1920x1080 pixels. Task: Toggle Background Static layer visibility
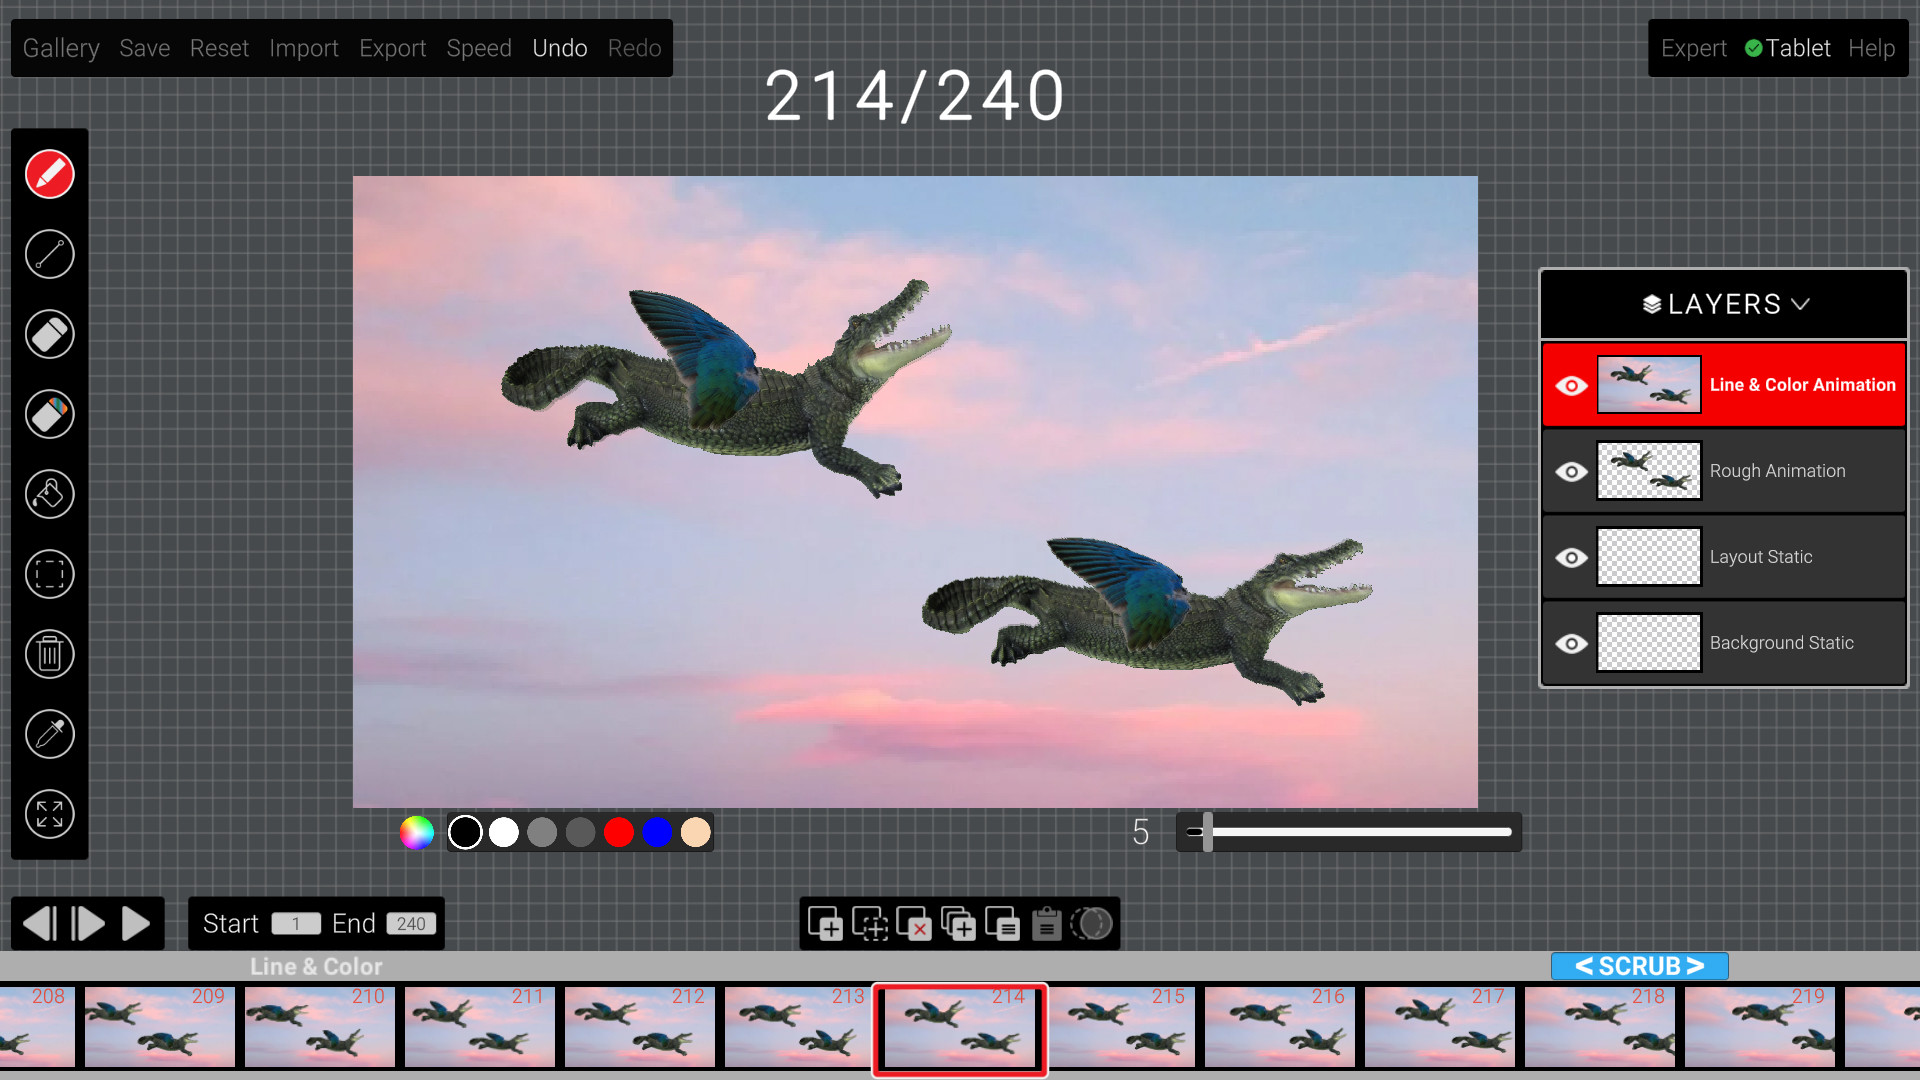pyautogui.click(x=1571, y=642)
